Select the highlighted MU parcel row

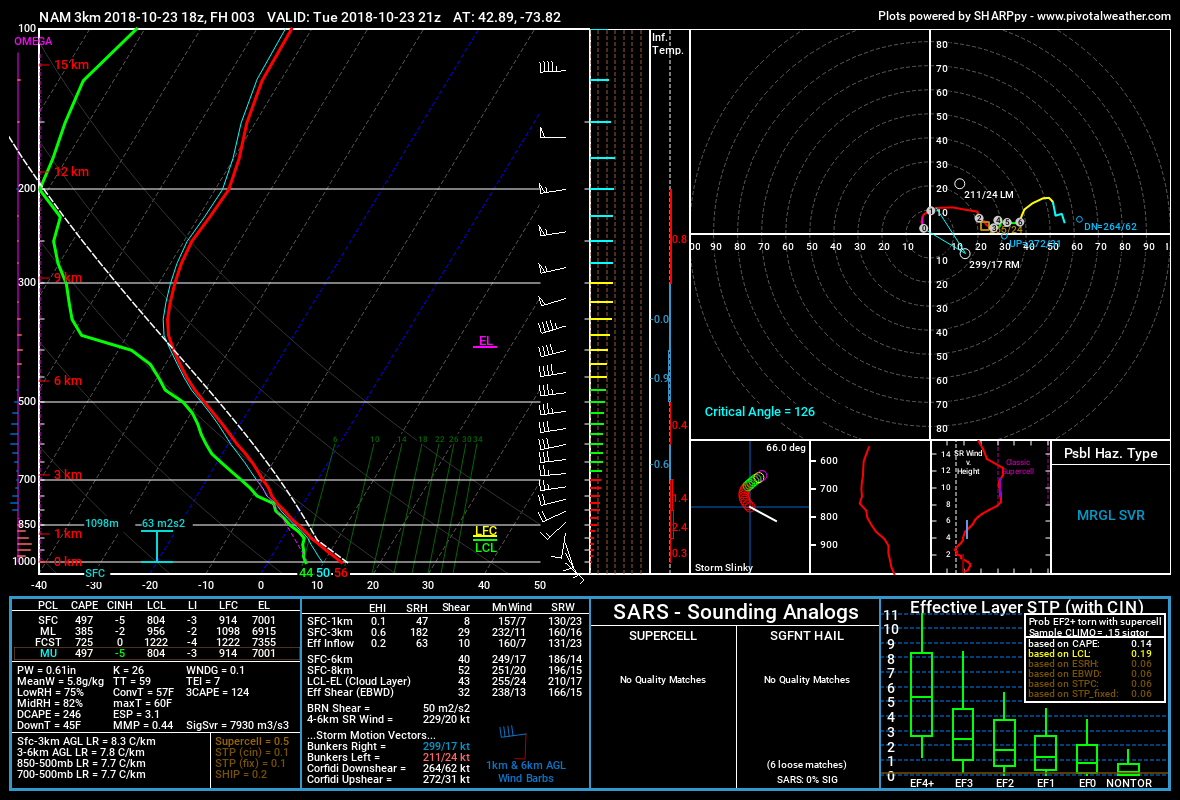click(157, 653)
